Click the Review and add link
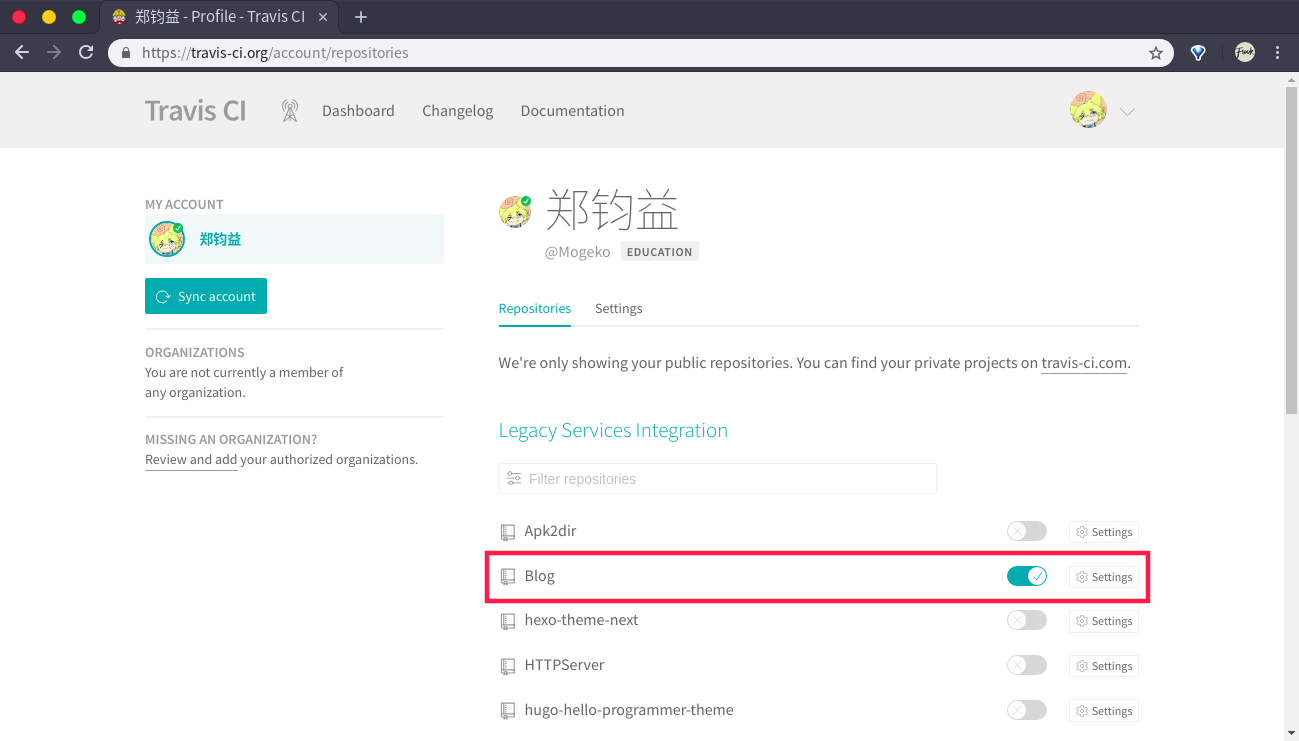This screenshot has width=1299, height=741. [x=191, y=460]
